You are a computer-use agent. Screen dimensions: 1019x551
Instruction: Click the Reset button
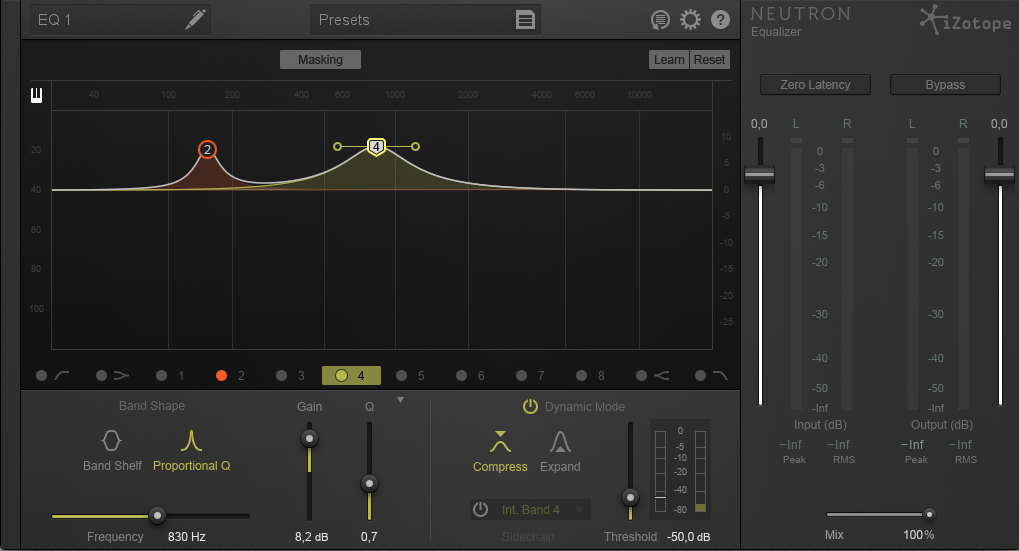709,60
